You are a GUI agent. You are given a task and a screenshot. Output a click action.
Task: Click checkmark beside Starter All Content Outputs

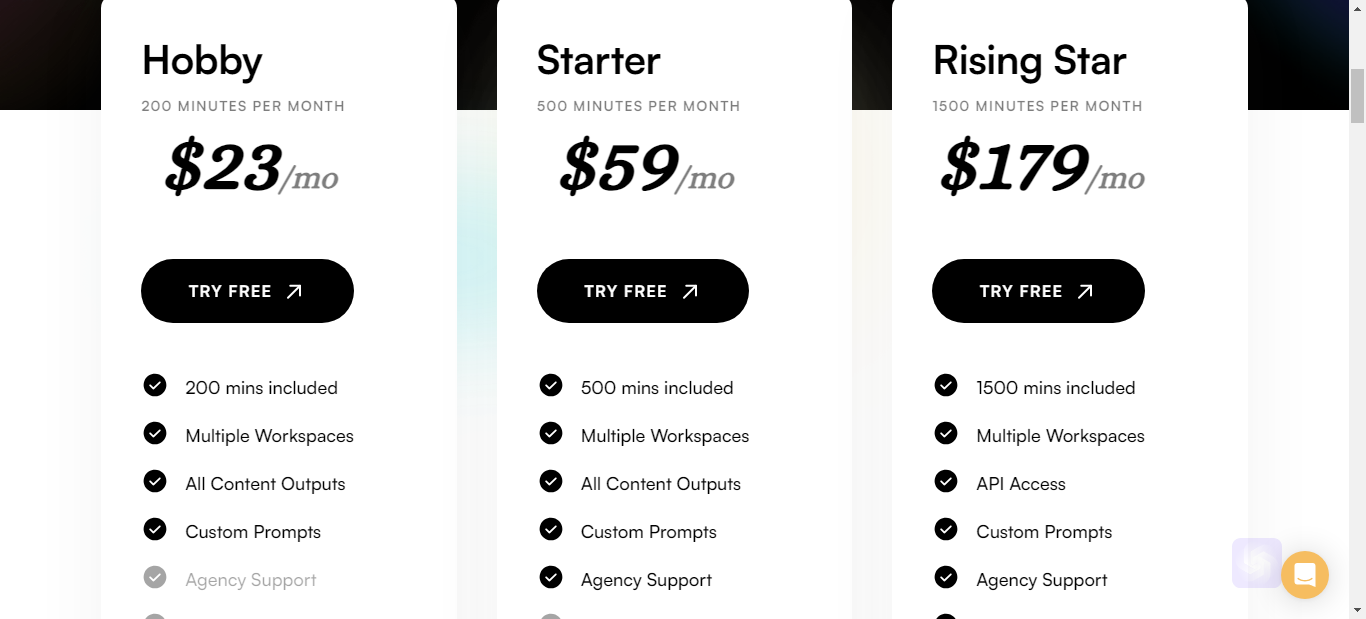pyautogui.click(x=551, y=481)
